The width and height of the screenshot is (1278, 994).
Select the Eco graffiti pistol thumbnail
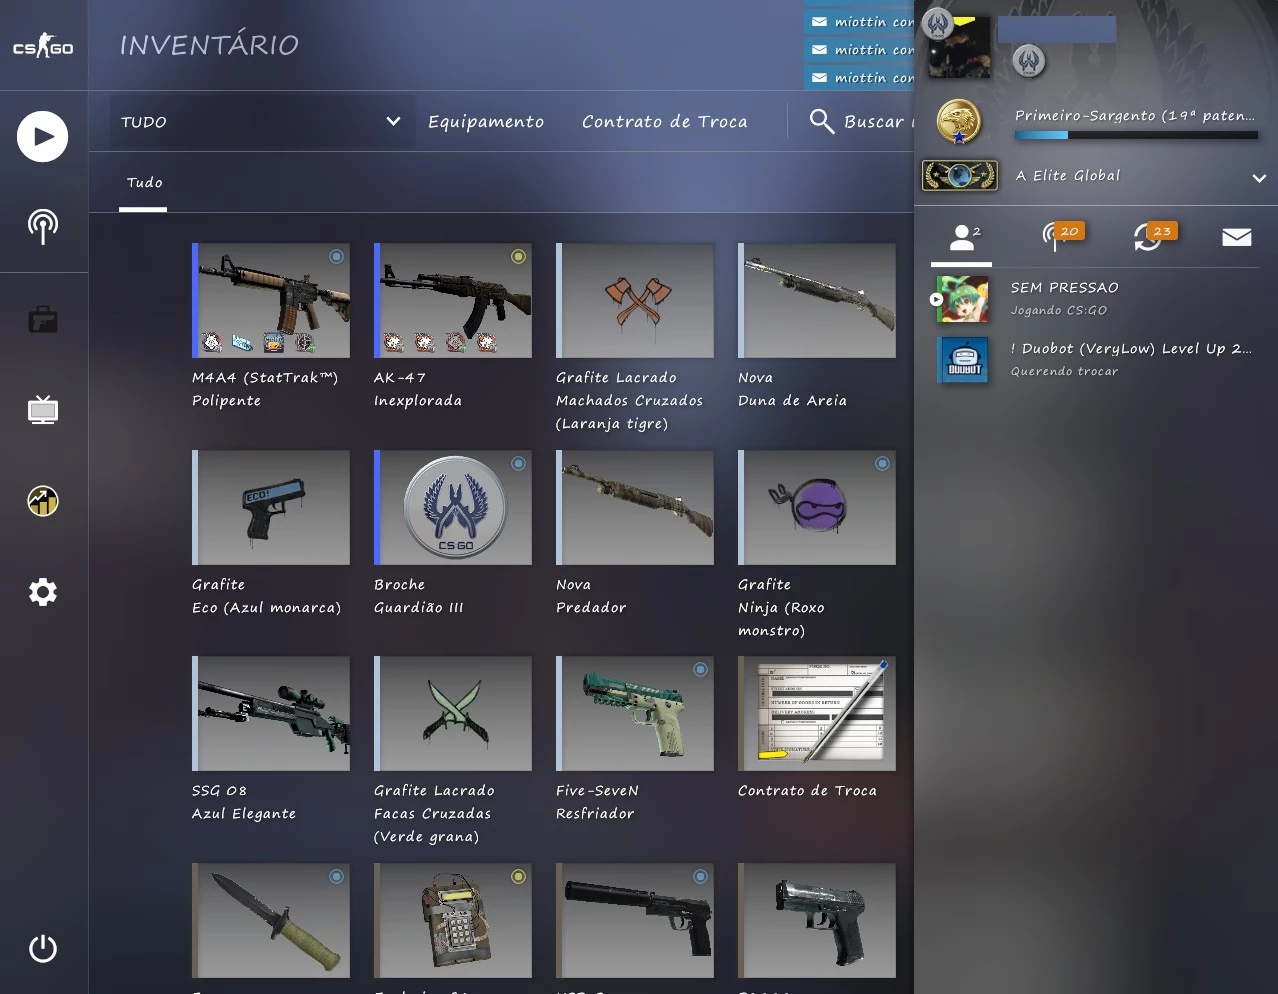(271, 507)
